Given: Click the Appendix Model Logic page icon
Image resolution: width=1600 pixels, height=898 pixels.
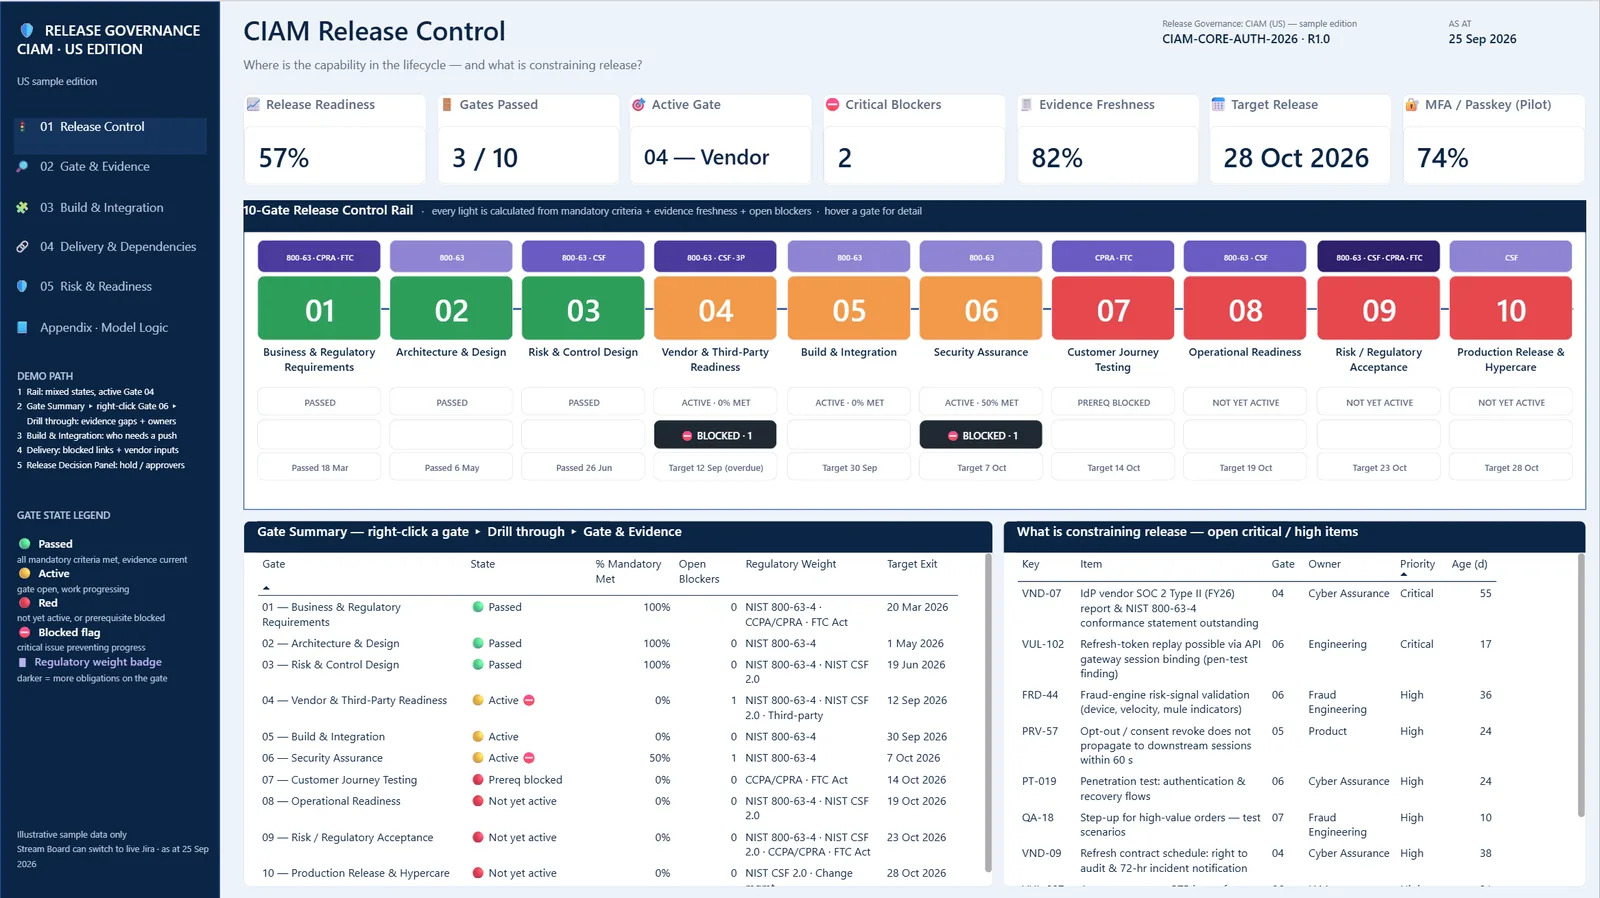Looking at the screenshot, I should (x=22, y=328).
